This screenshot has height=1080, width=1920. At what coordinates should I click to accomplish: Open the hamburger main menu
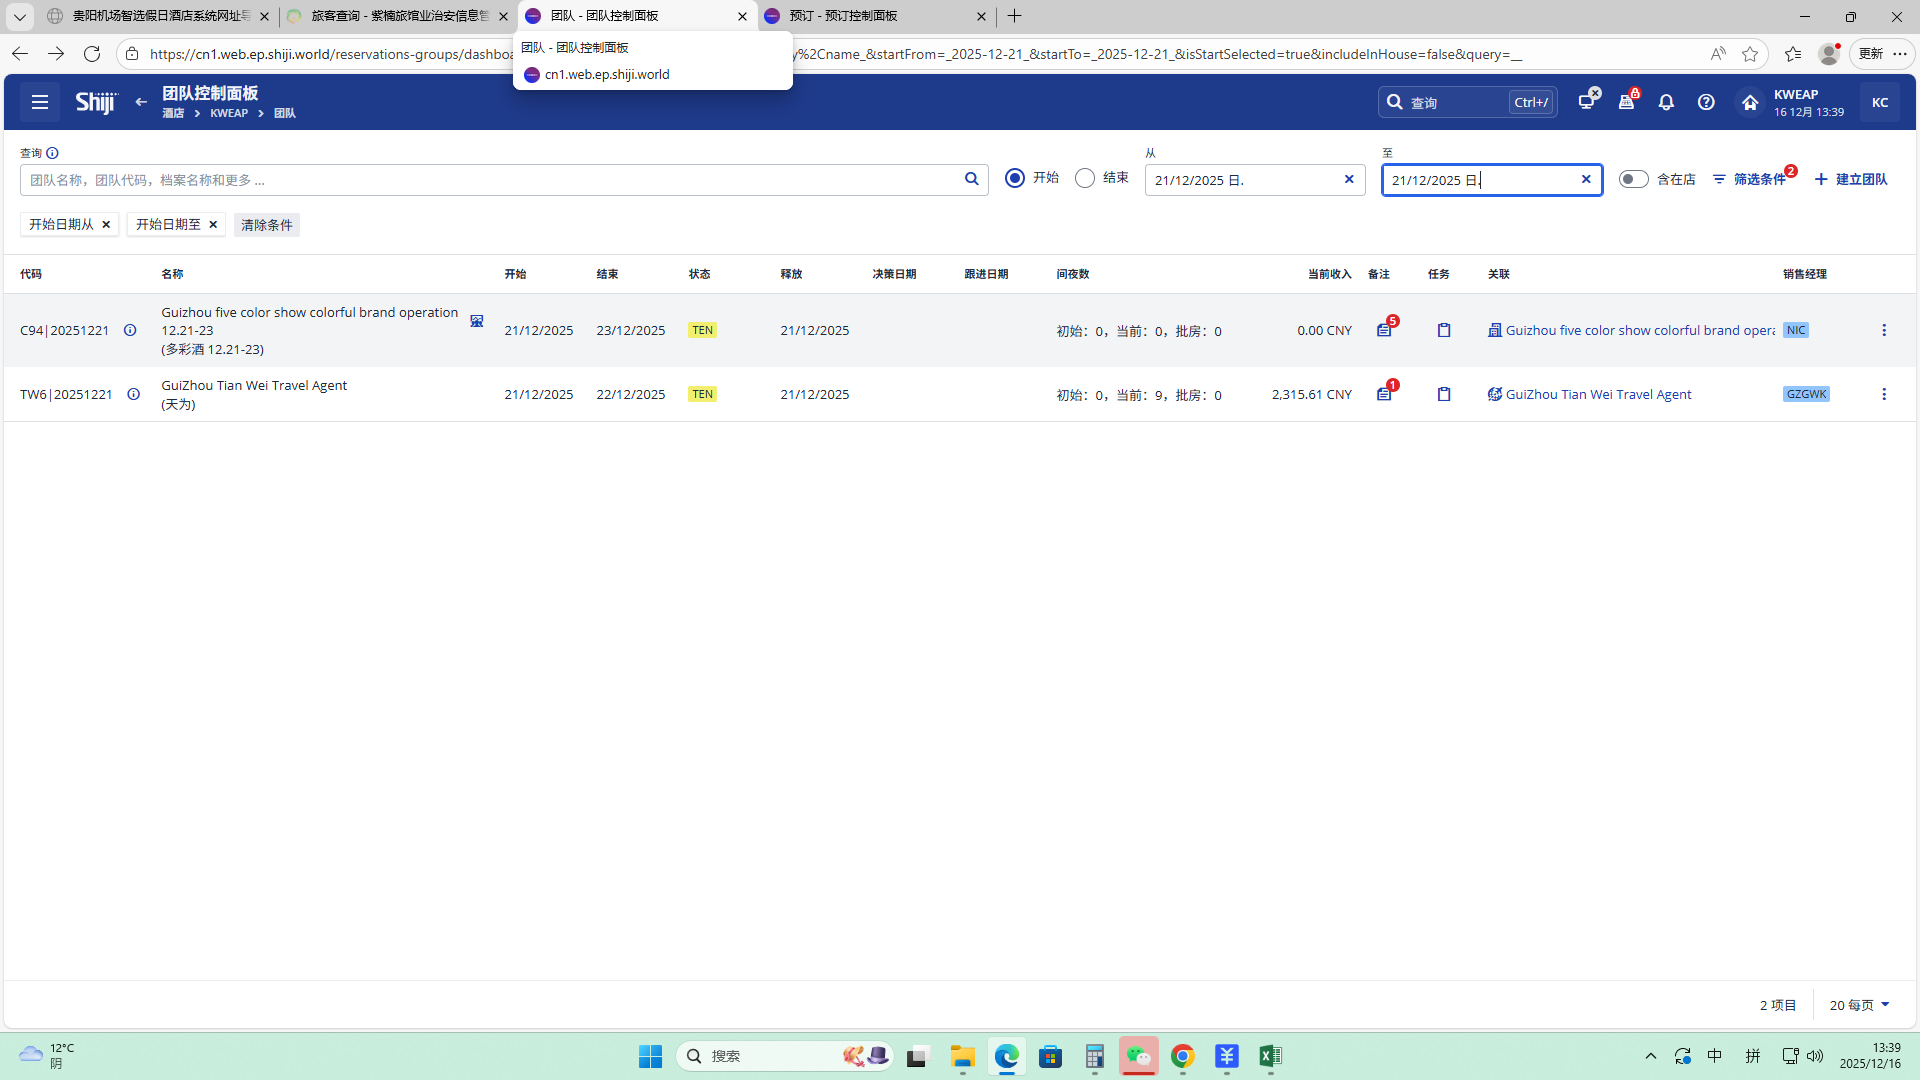click(40, 102)
